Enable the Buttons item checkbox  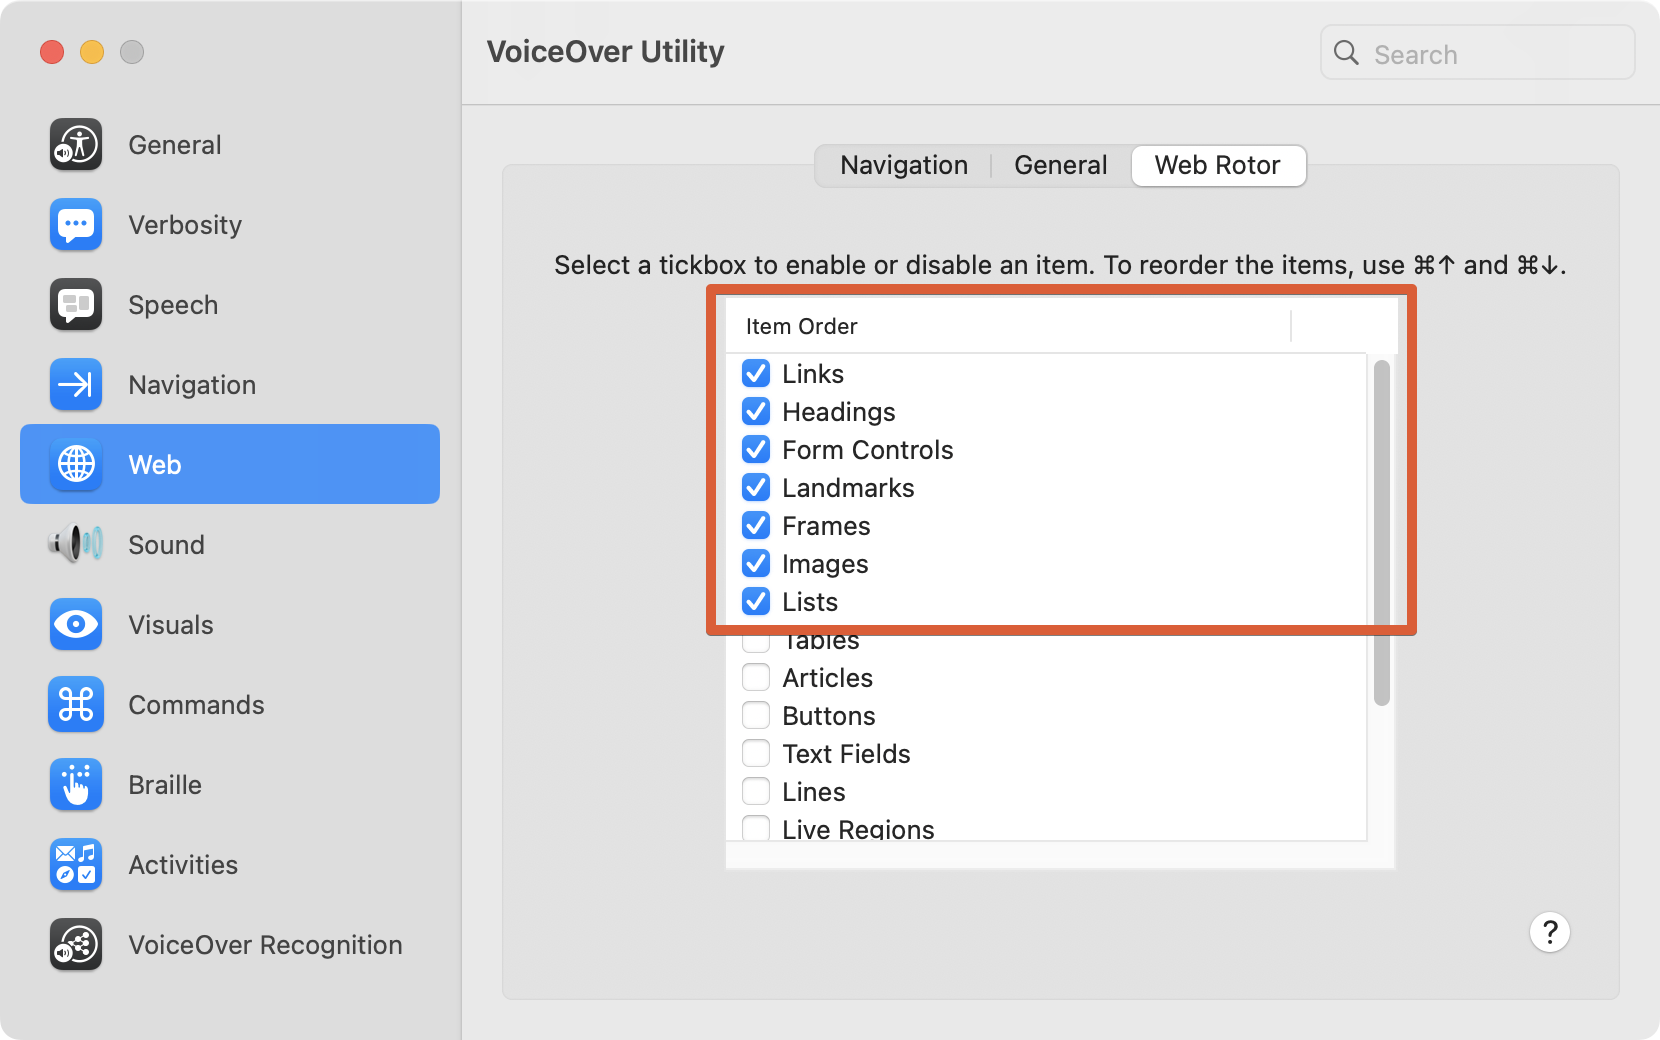pyautogui.click(x=757, y=715)
